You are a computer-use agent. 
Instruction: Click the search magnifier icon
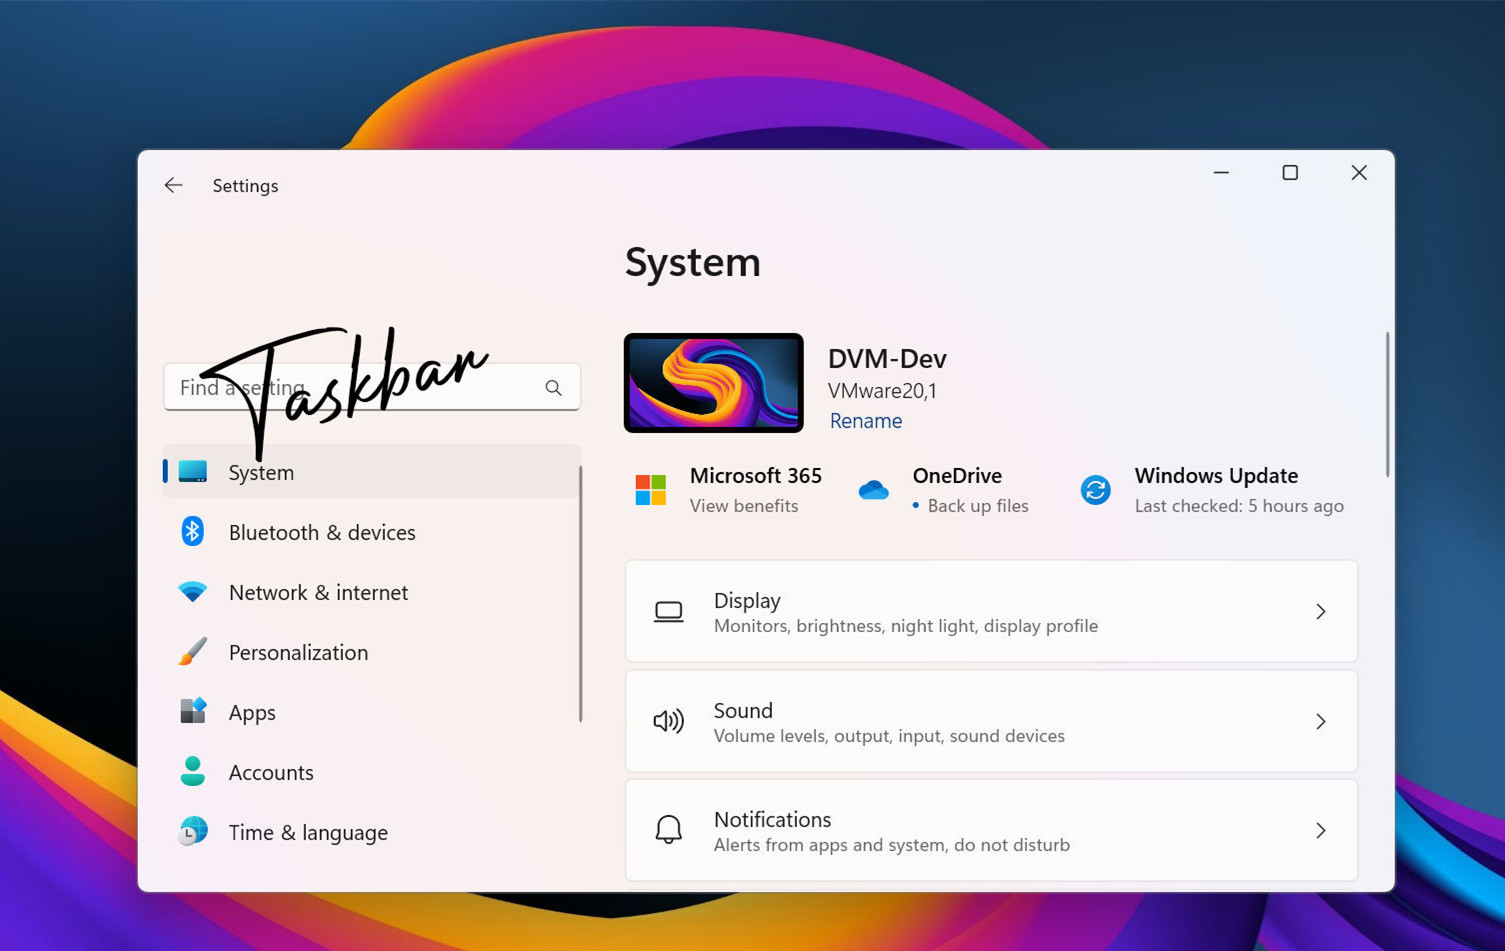553,388
